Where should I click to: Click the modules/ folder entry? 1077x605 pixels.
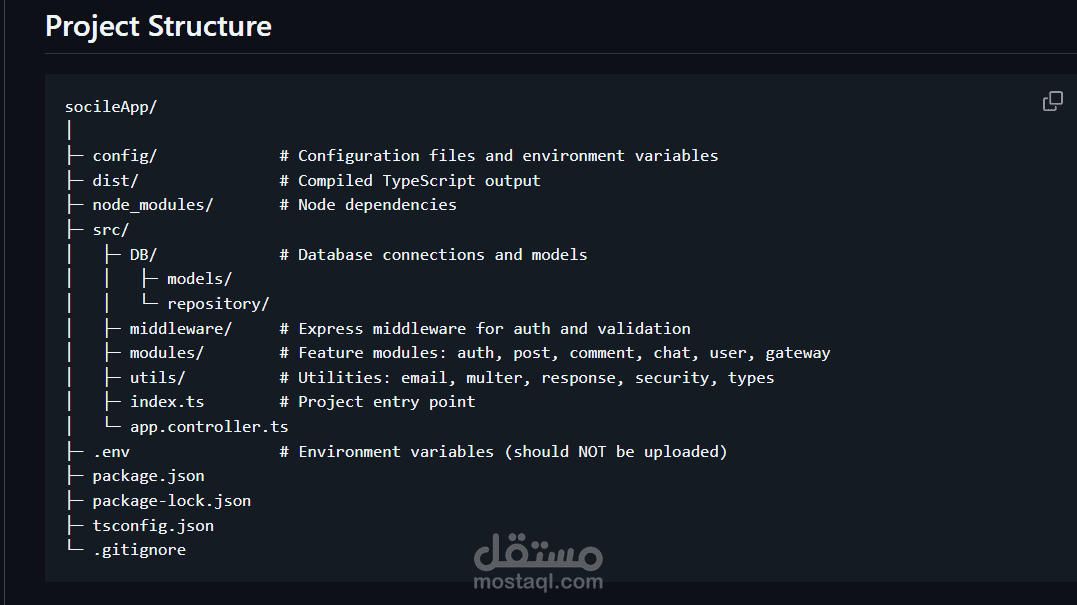[166, 353]
